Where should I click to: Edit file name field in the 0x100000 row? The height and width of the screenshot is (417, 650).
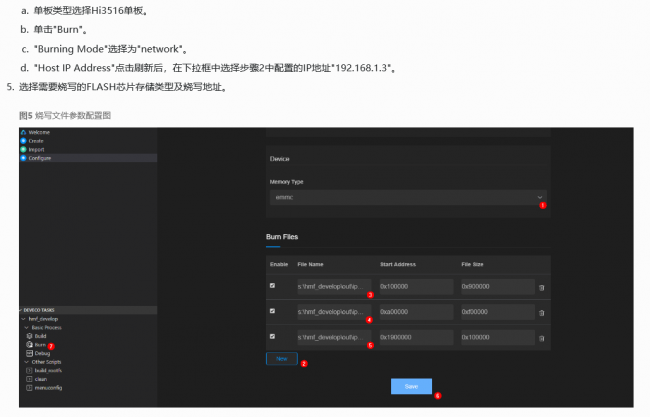tap(334, 286)
